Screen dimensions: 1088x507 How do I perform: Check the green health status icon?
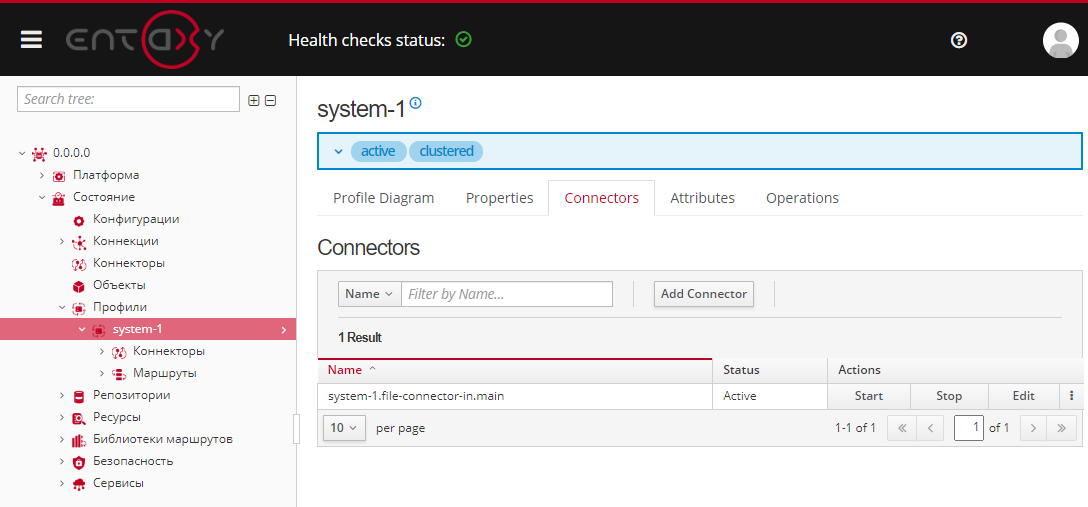click(464, 40)
